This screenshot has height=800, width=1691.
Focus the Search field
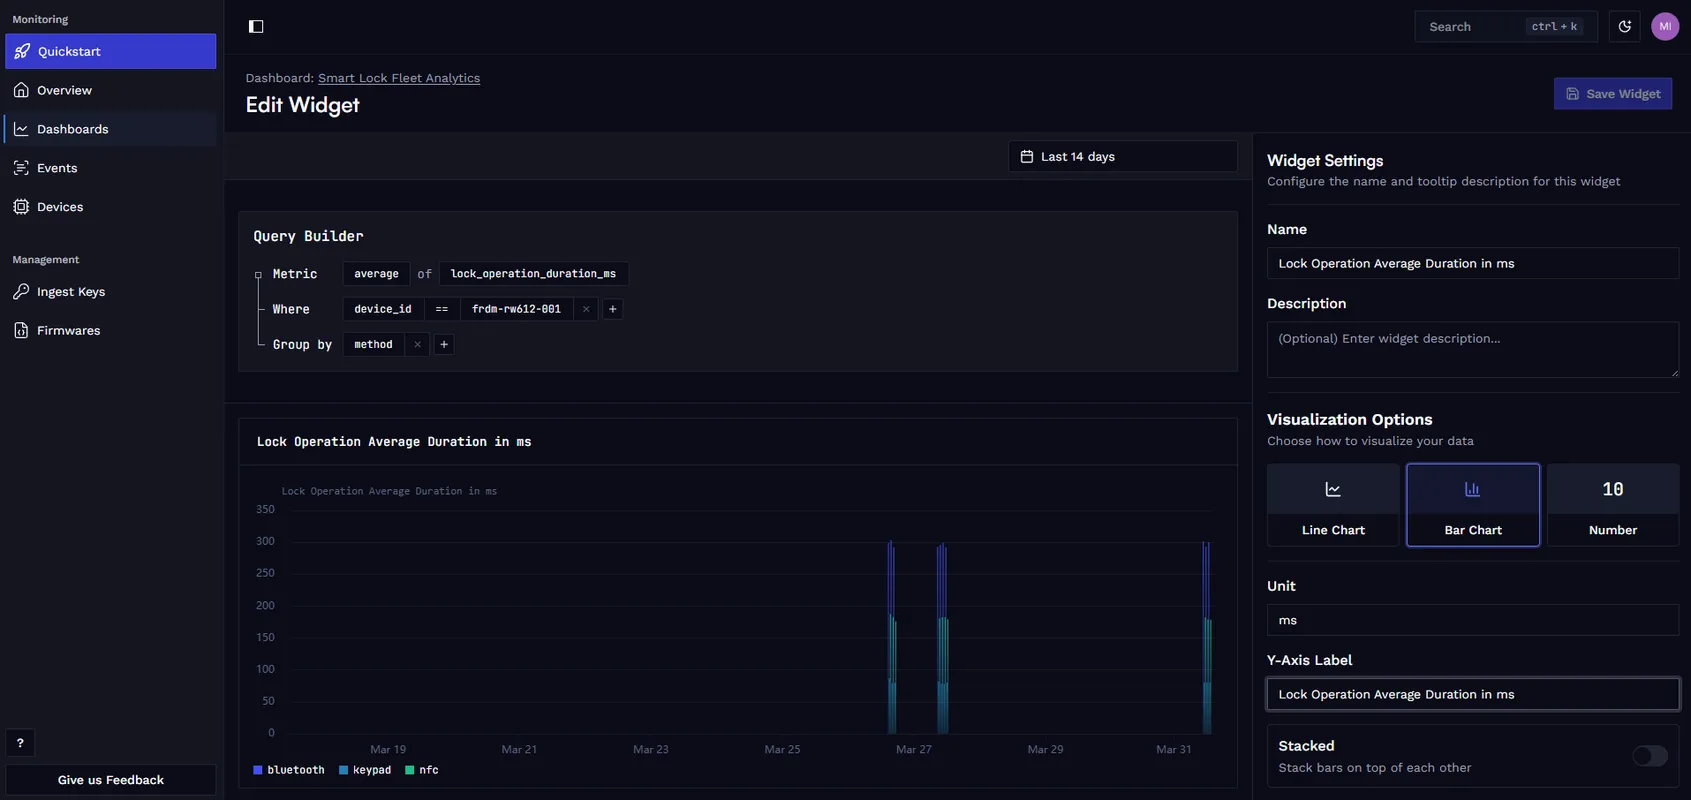1505,27
